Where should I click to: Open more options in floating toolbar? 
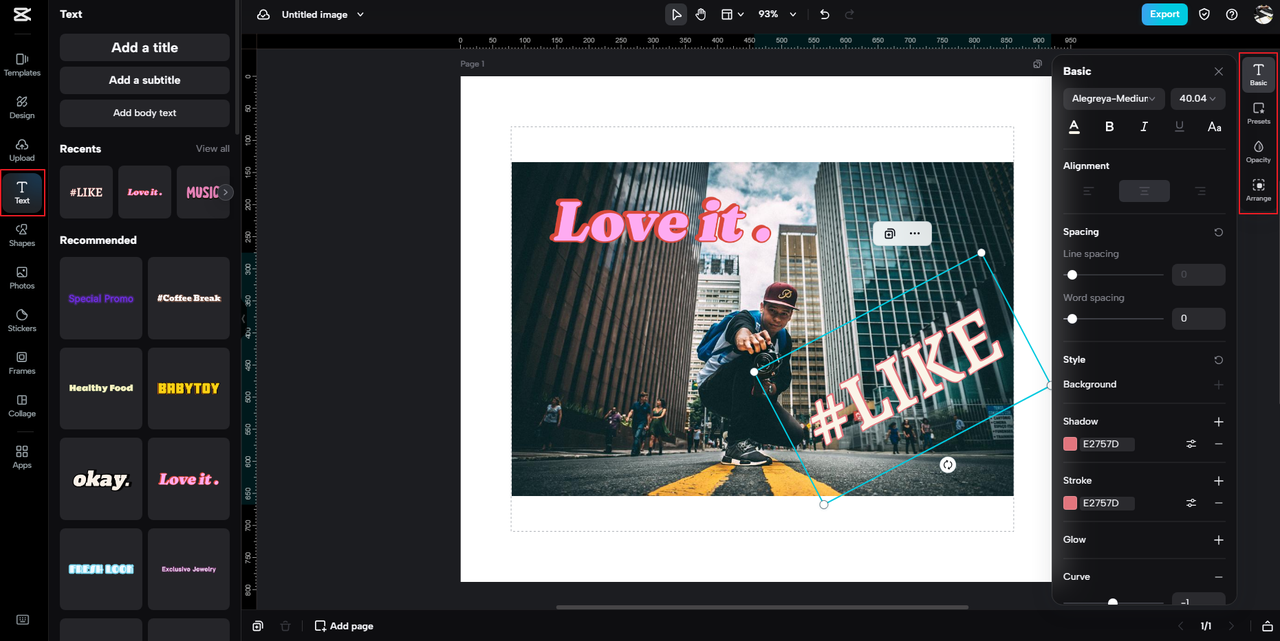914,234
